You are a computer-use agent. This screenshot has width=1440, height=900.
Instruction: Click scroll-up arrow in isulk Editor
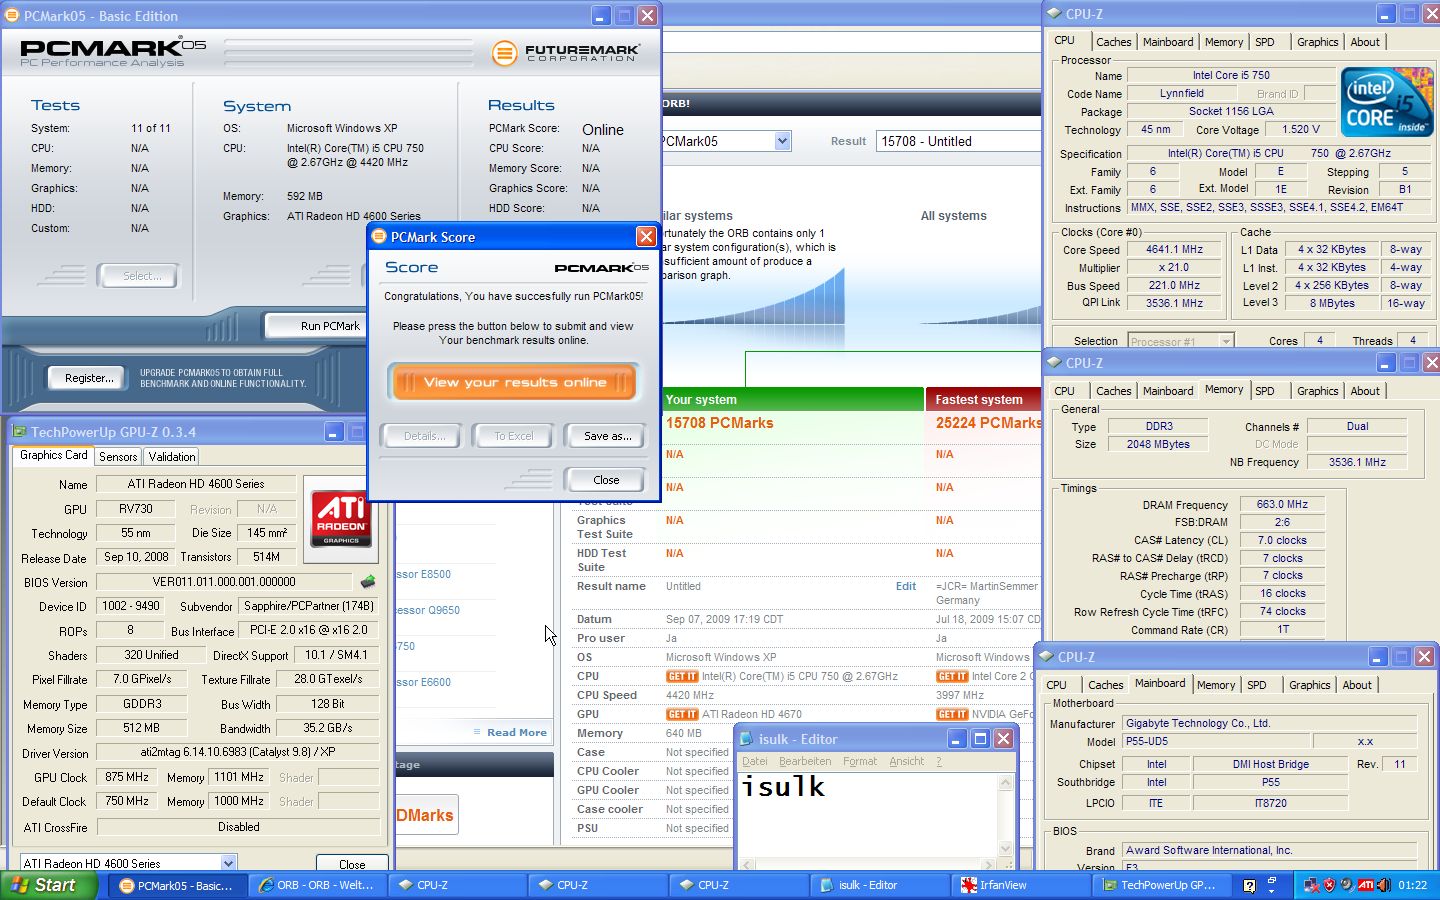click(x=1006, y=783)
